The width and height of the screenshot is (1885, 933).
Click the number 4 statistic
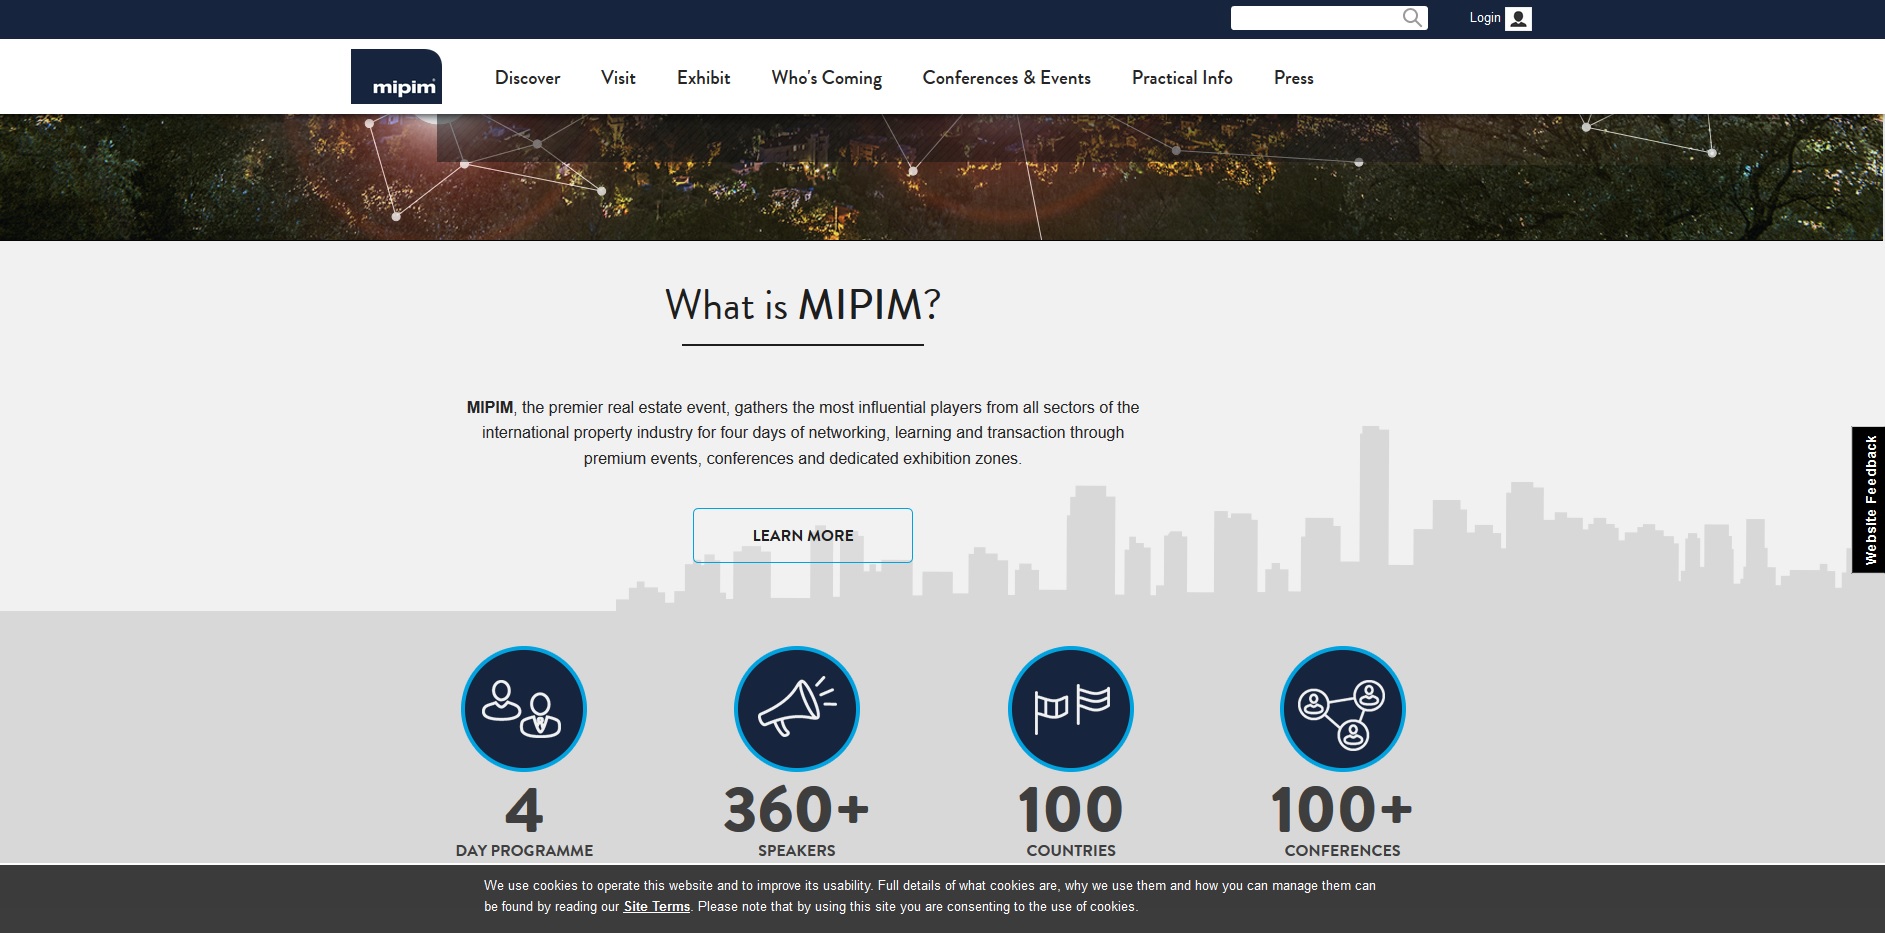click(524, 810)
